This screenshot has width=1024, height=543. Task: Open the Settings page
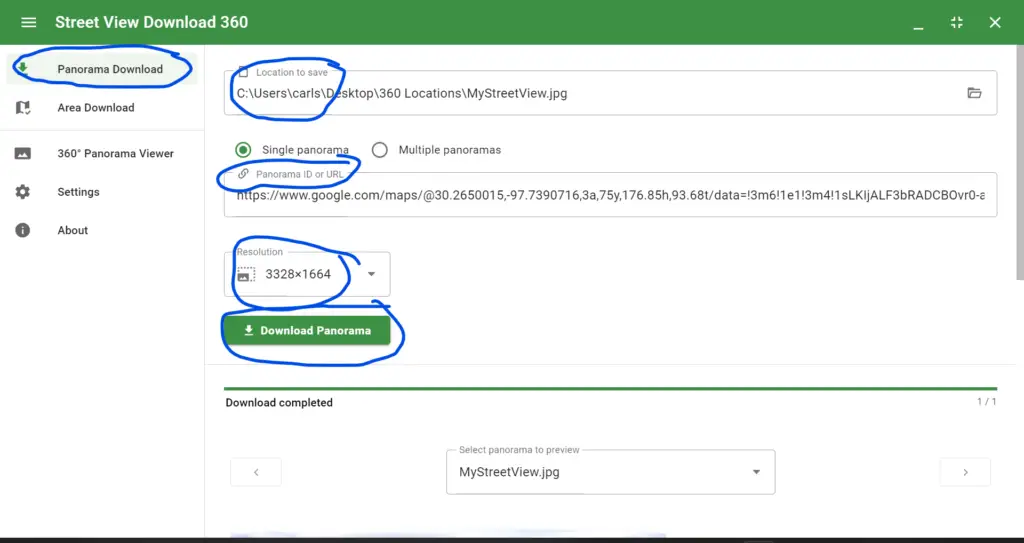click(x=101, y=192)
